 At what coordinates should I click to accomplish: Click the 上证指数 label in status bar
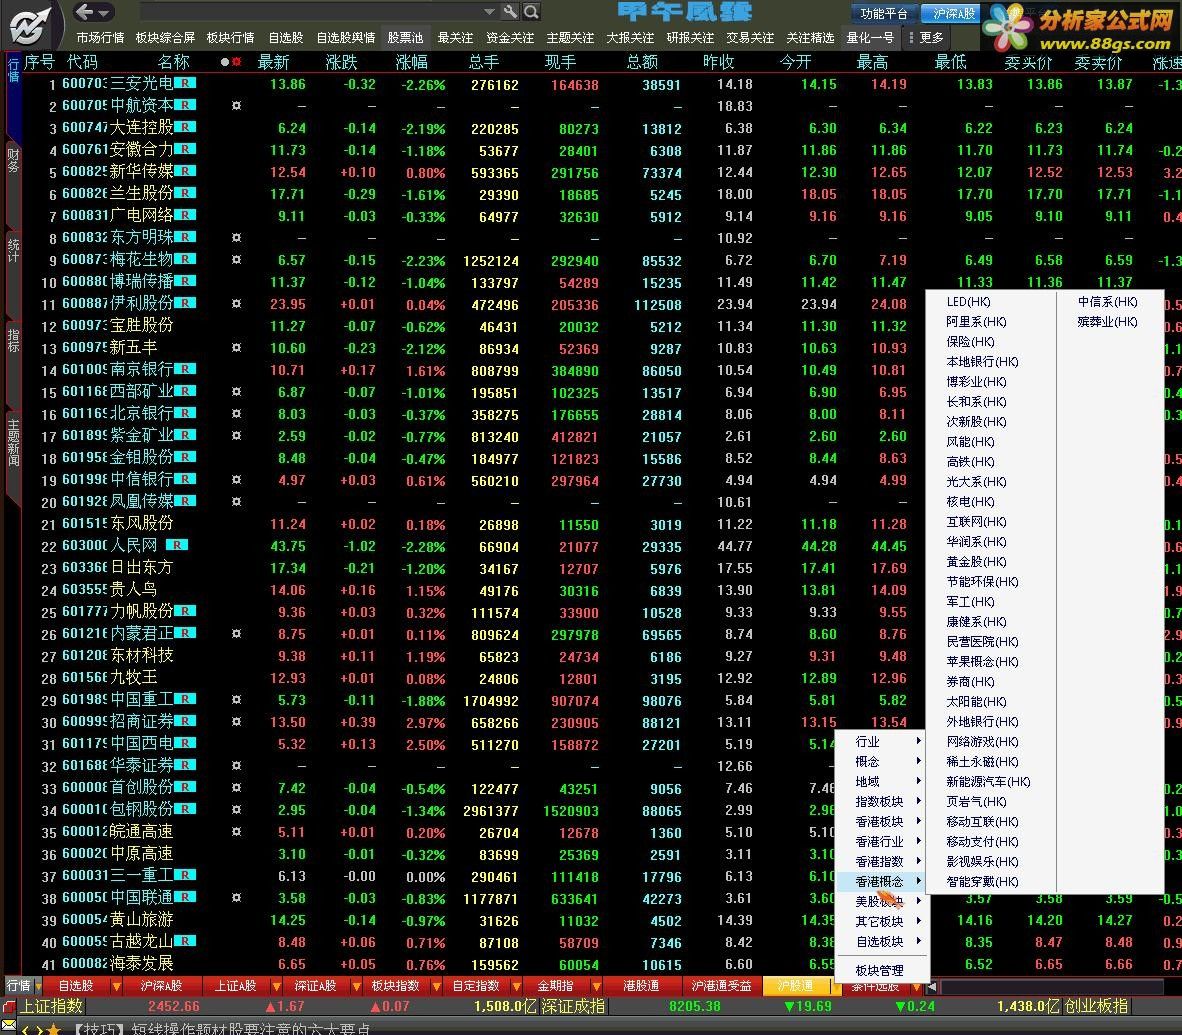pyautogui.click(x=51, y=1006)
